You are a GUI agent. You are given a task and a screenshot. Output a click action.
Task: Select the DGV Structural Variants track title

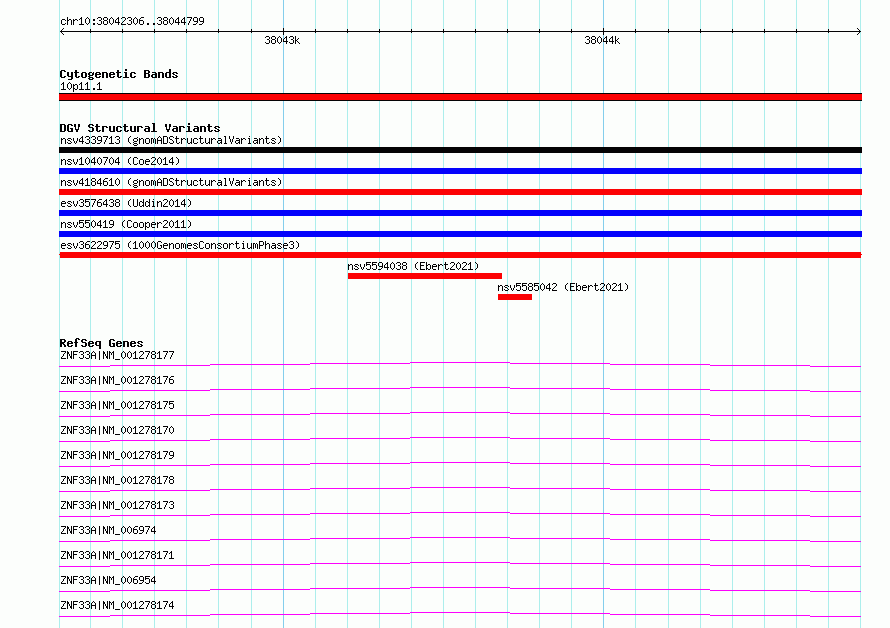click(140, 128)
